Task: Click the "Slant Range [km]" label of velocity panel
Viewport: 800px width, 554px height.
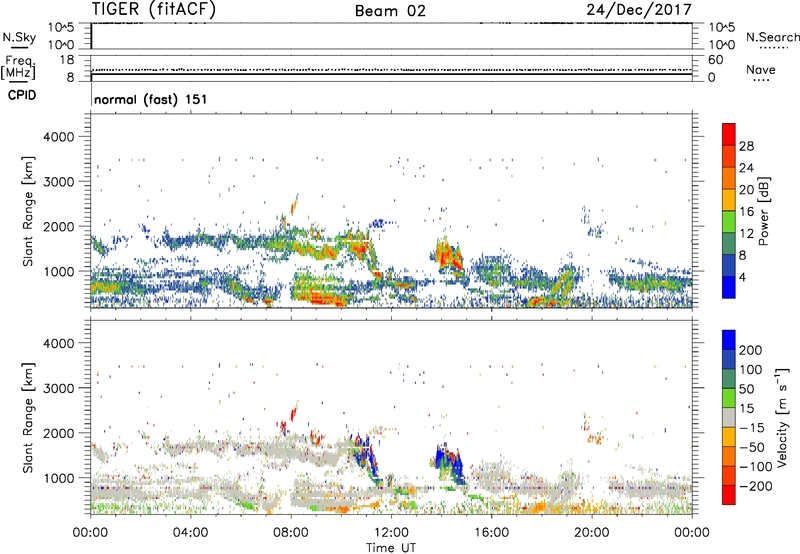Action: 28,418
